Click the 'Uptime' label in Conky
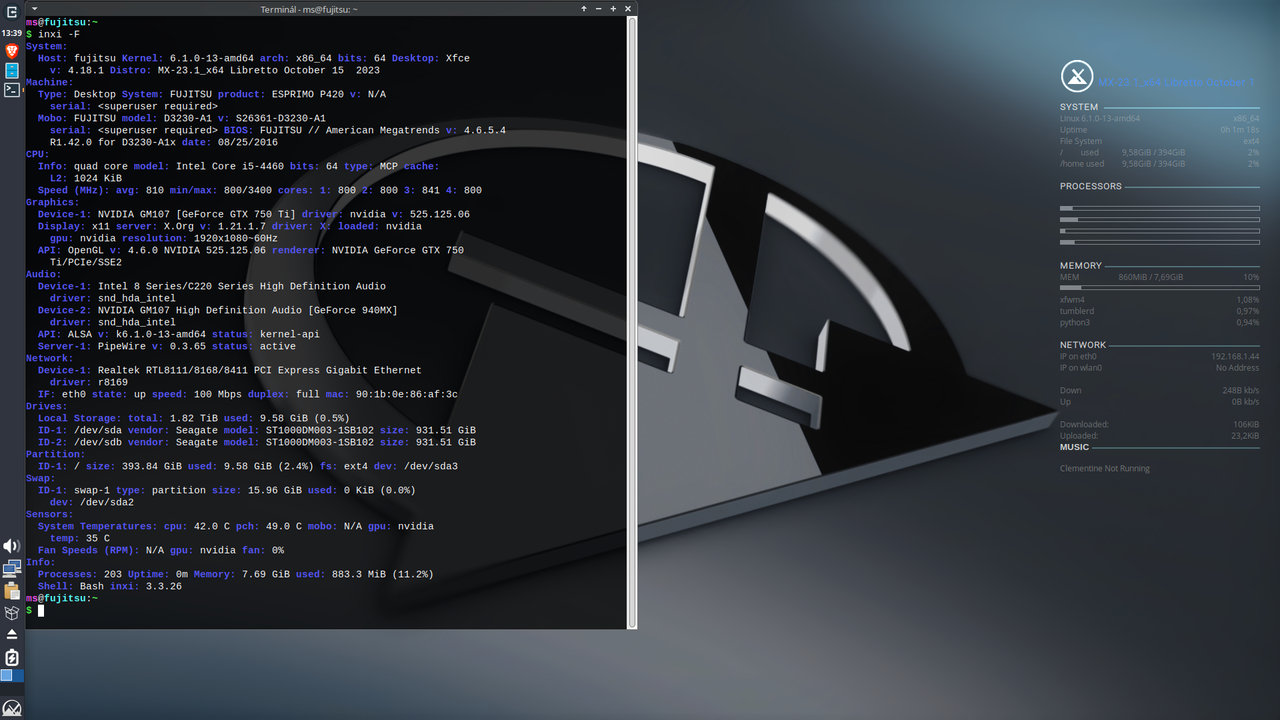This screenshot has height=720, width=1280. tap(1073, 130)
